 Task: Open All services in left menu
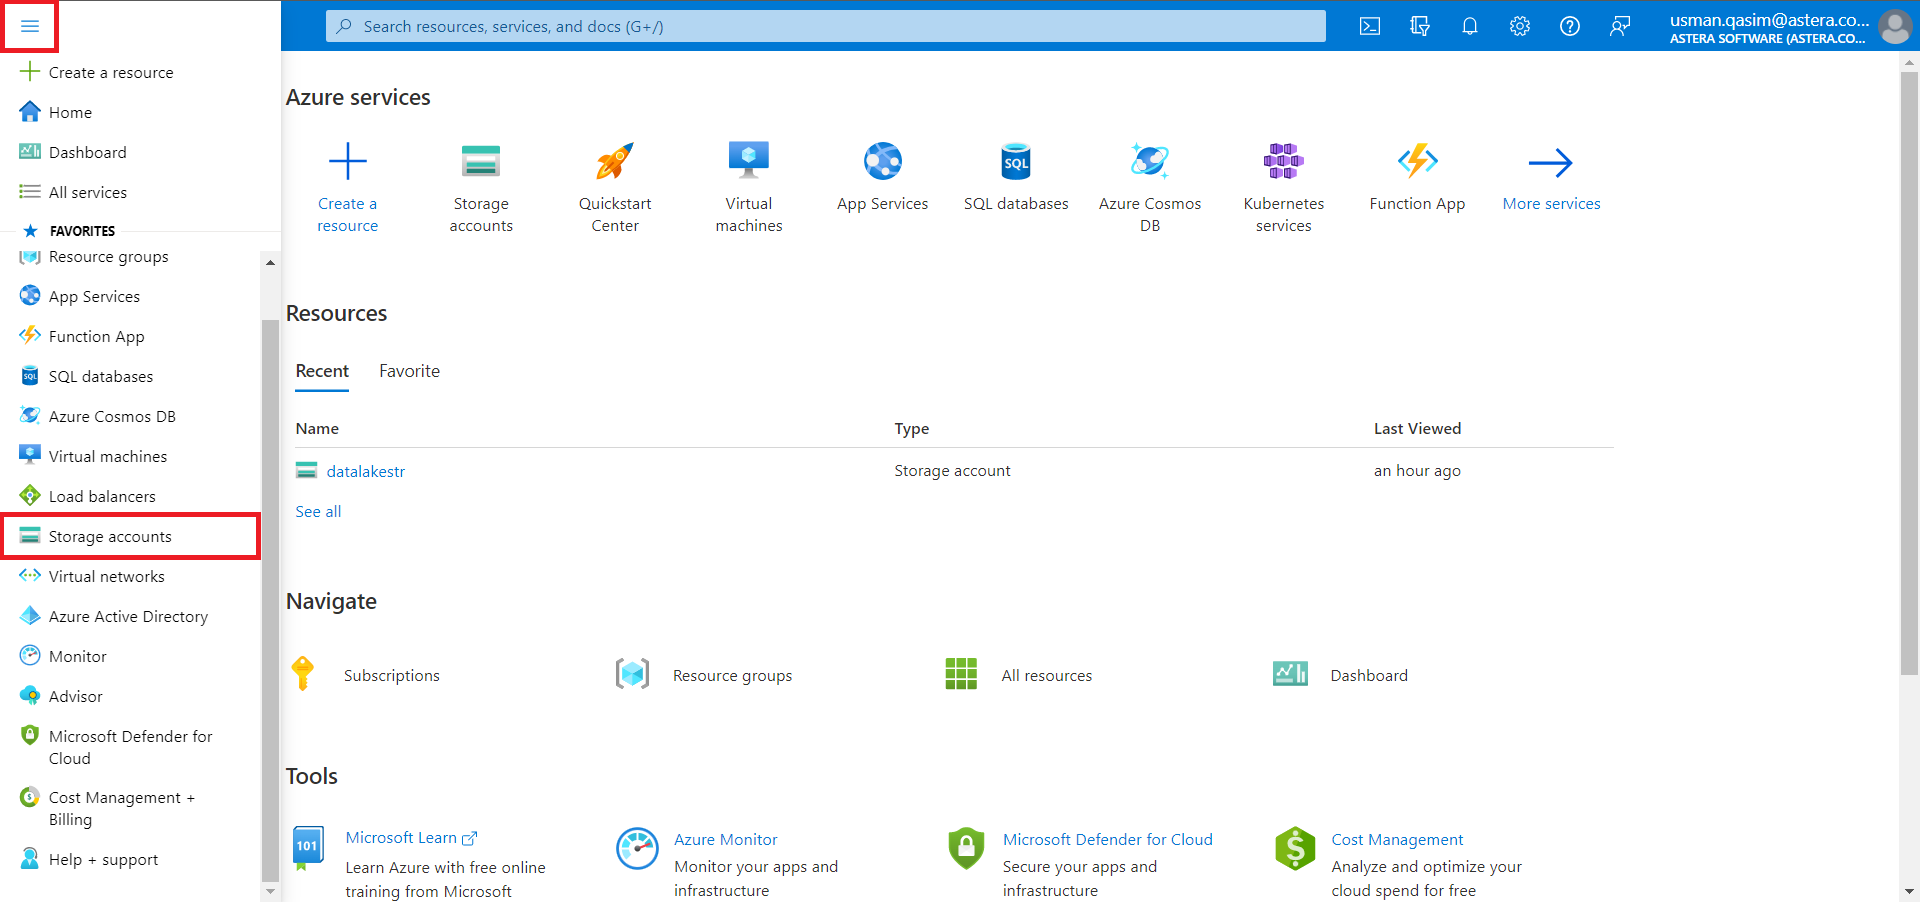88,192
